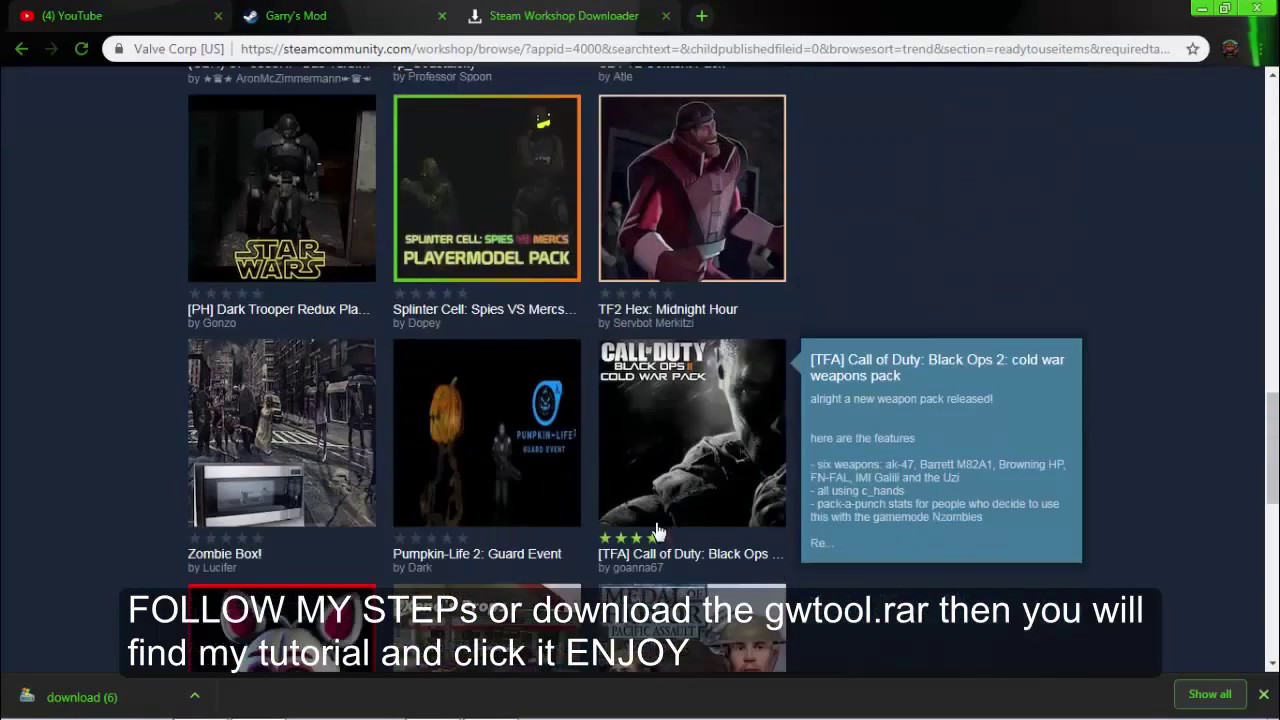
Task: Click the tooltip title 'Black Ops 2: cold war weapons pack'
Action: 937,367
